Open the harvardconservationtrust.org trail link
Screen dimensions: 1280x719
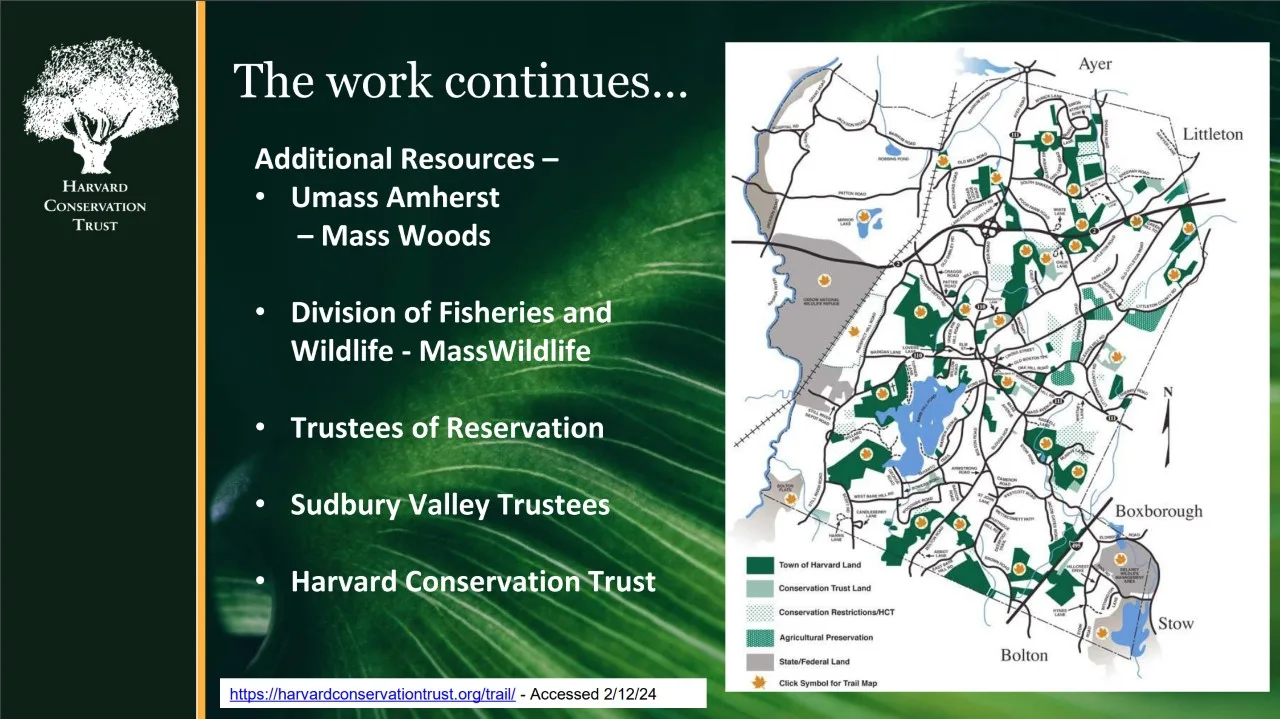pos(372,694)
